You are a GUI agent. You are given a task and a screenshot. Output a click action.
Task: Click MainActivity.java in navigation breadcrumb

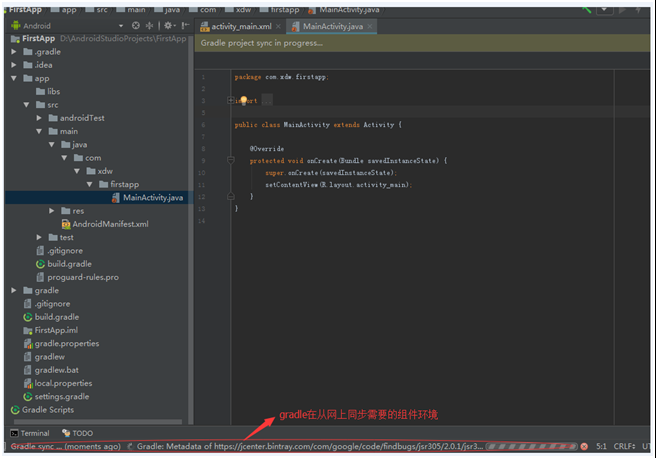click(x=344, y=10)
